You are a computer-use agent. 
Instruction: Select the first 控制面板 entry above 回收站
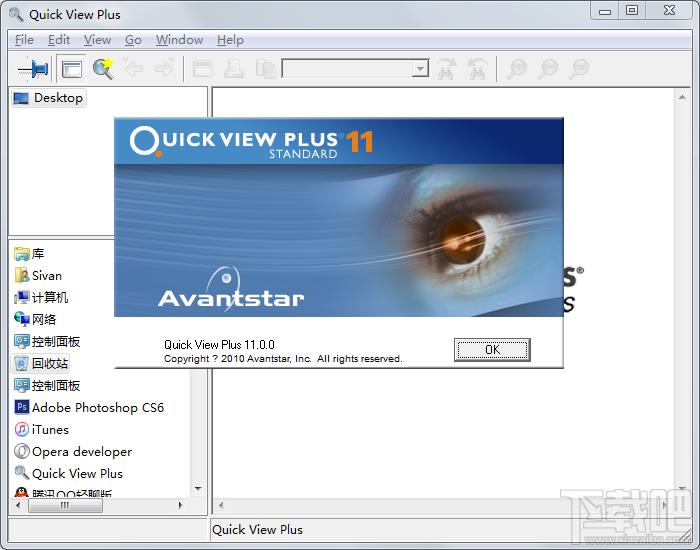pyautogui.click(x=47, y=342)
